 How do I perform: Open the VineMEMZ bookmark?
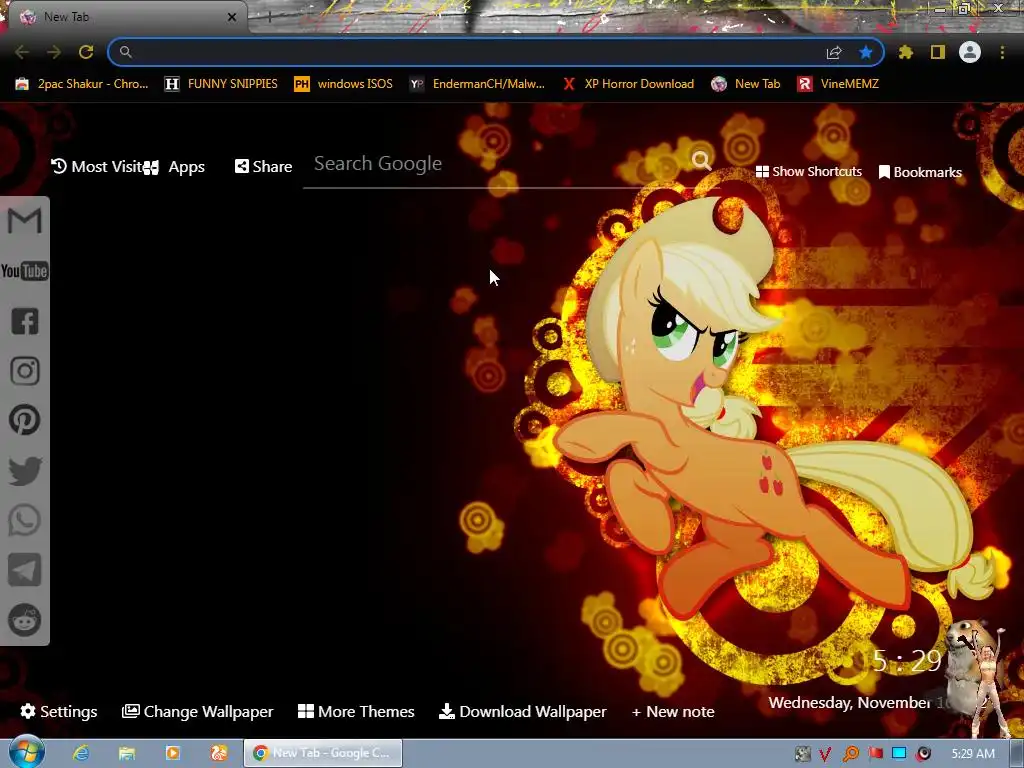[x=839, y=84]
